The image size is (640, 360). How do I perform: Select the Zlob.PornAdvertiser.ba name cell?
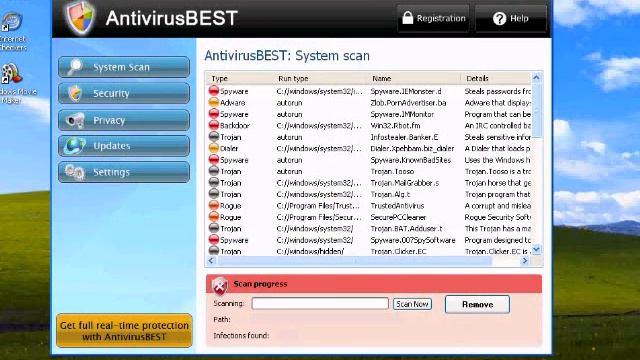[408, 103]
